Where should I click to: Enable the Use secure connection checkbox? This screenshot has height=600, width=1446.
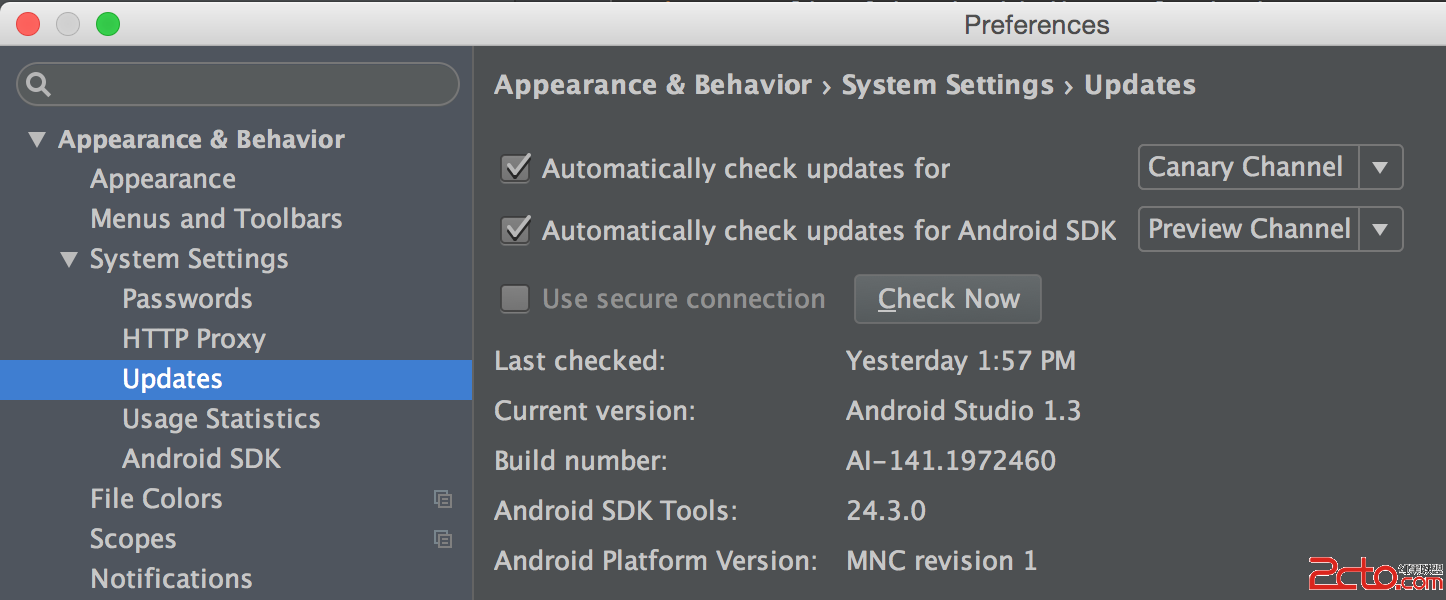click(x=515, y=298)
